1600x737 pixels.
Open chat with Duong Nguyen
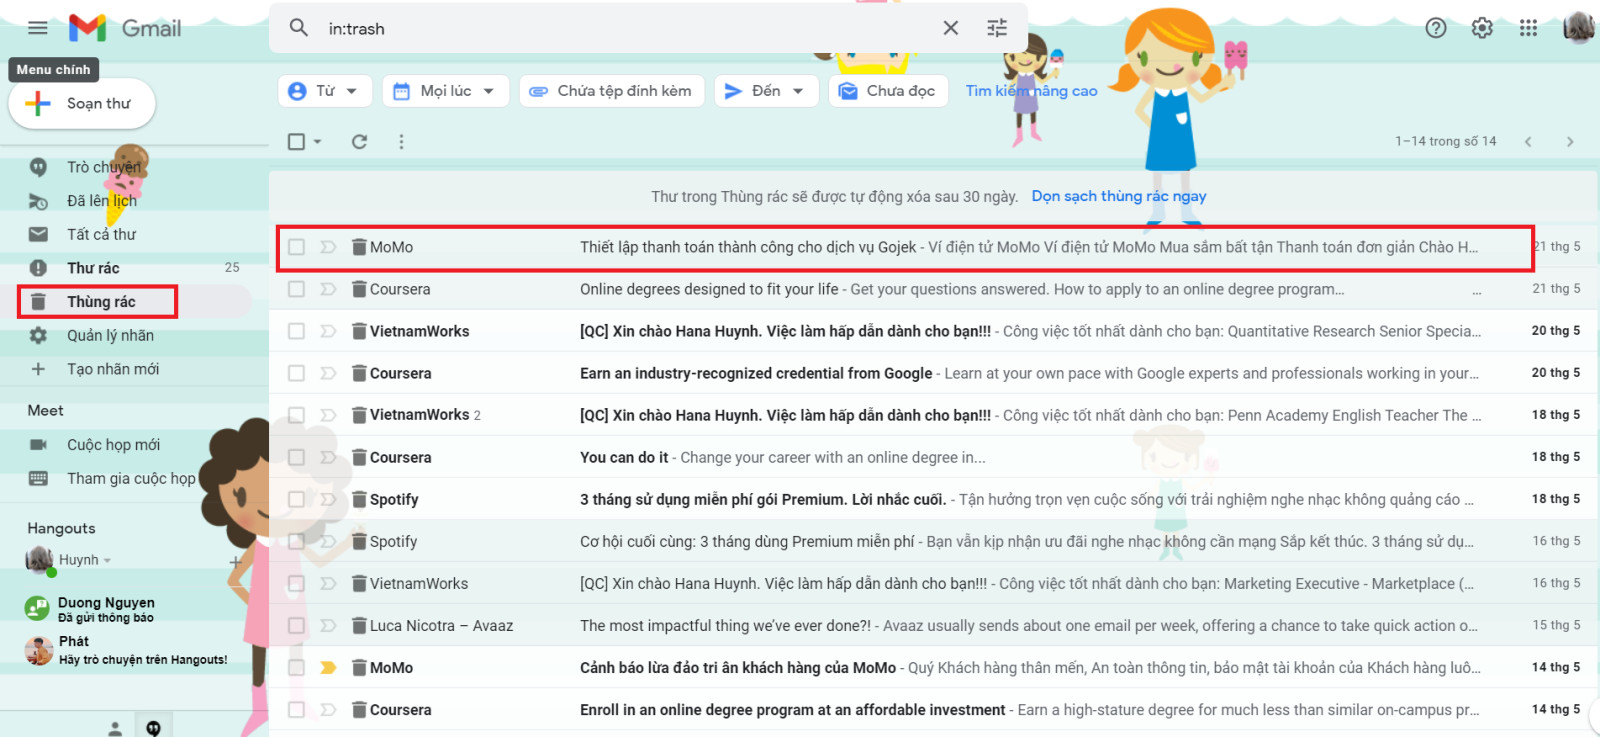[x=106, y=608]
